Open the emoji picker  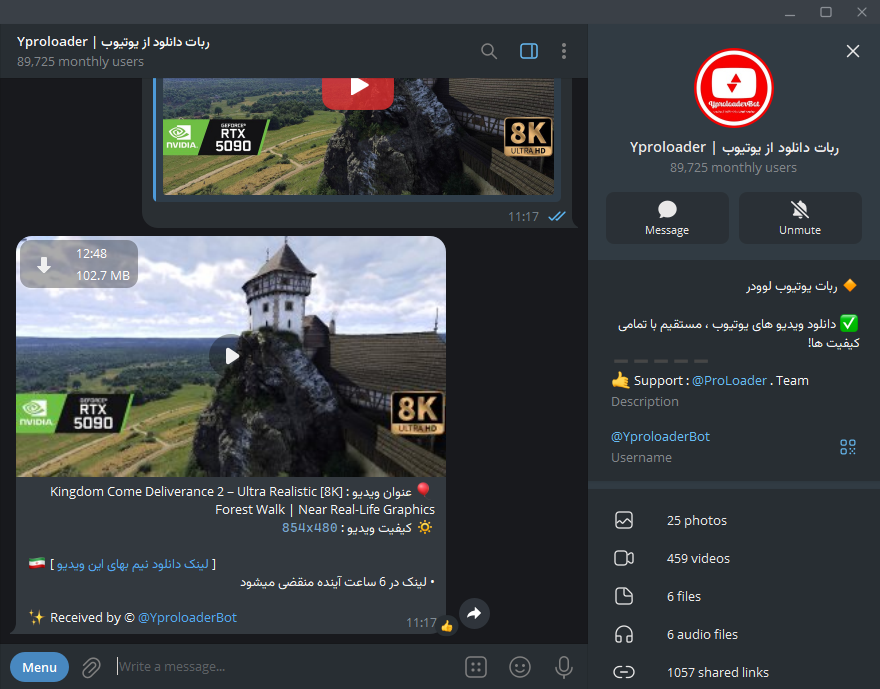[x=520, y=667]
